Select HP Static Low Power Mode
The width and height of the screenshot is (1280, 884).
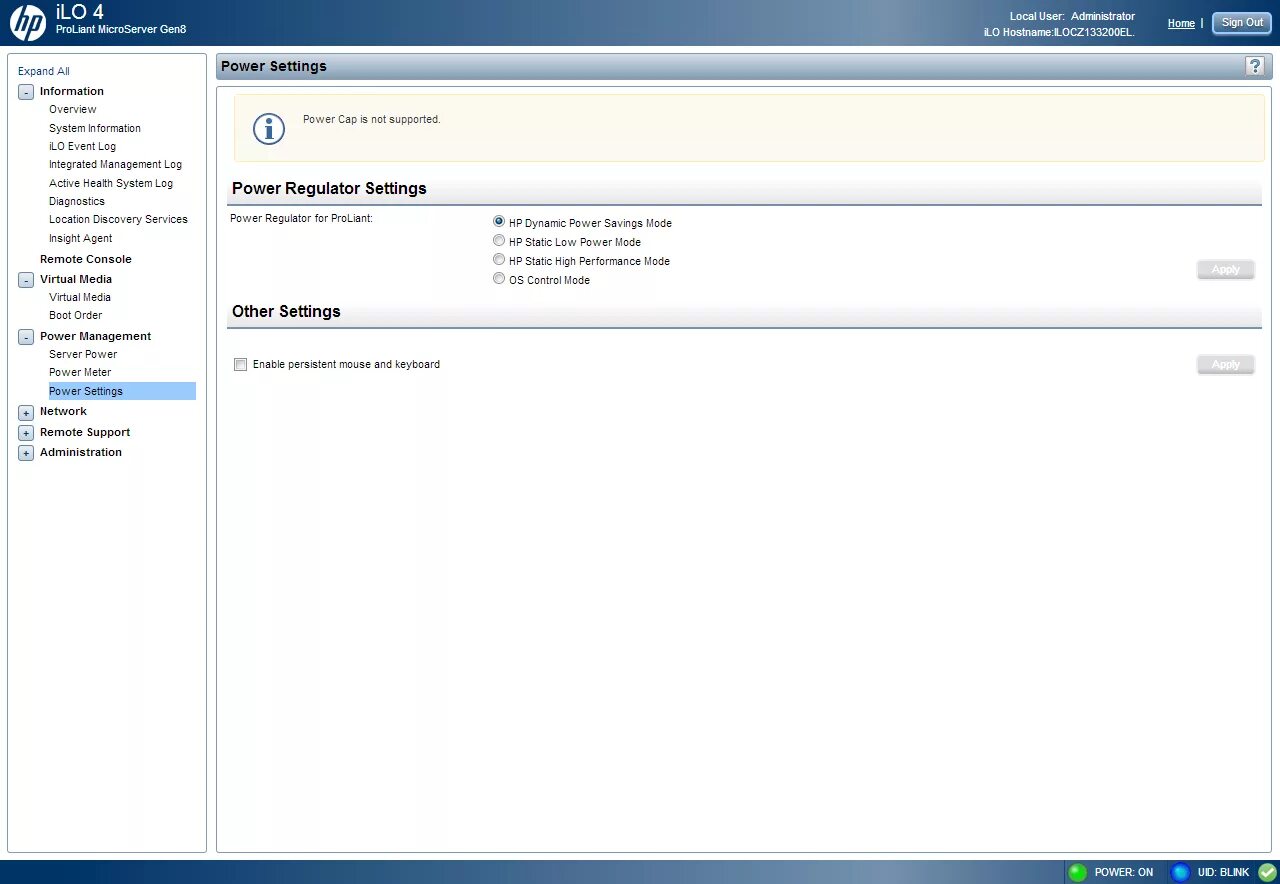pos(499,241)
